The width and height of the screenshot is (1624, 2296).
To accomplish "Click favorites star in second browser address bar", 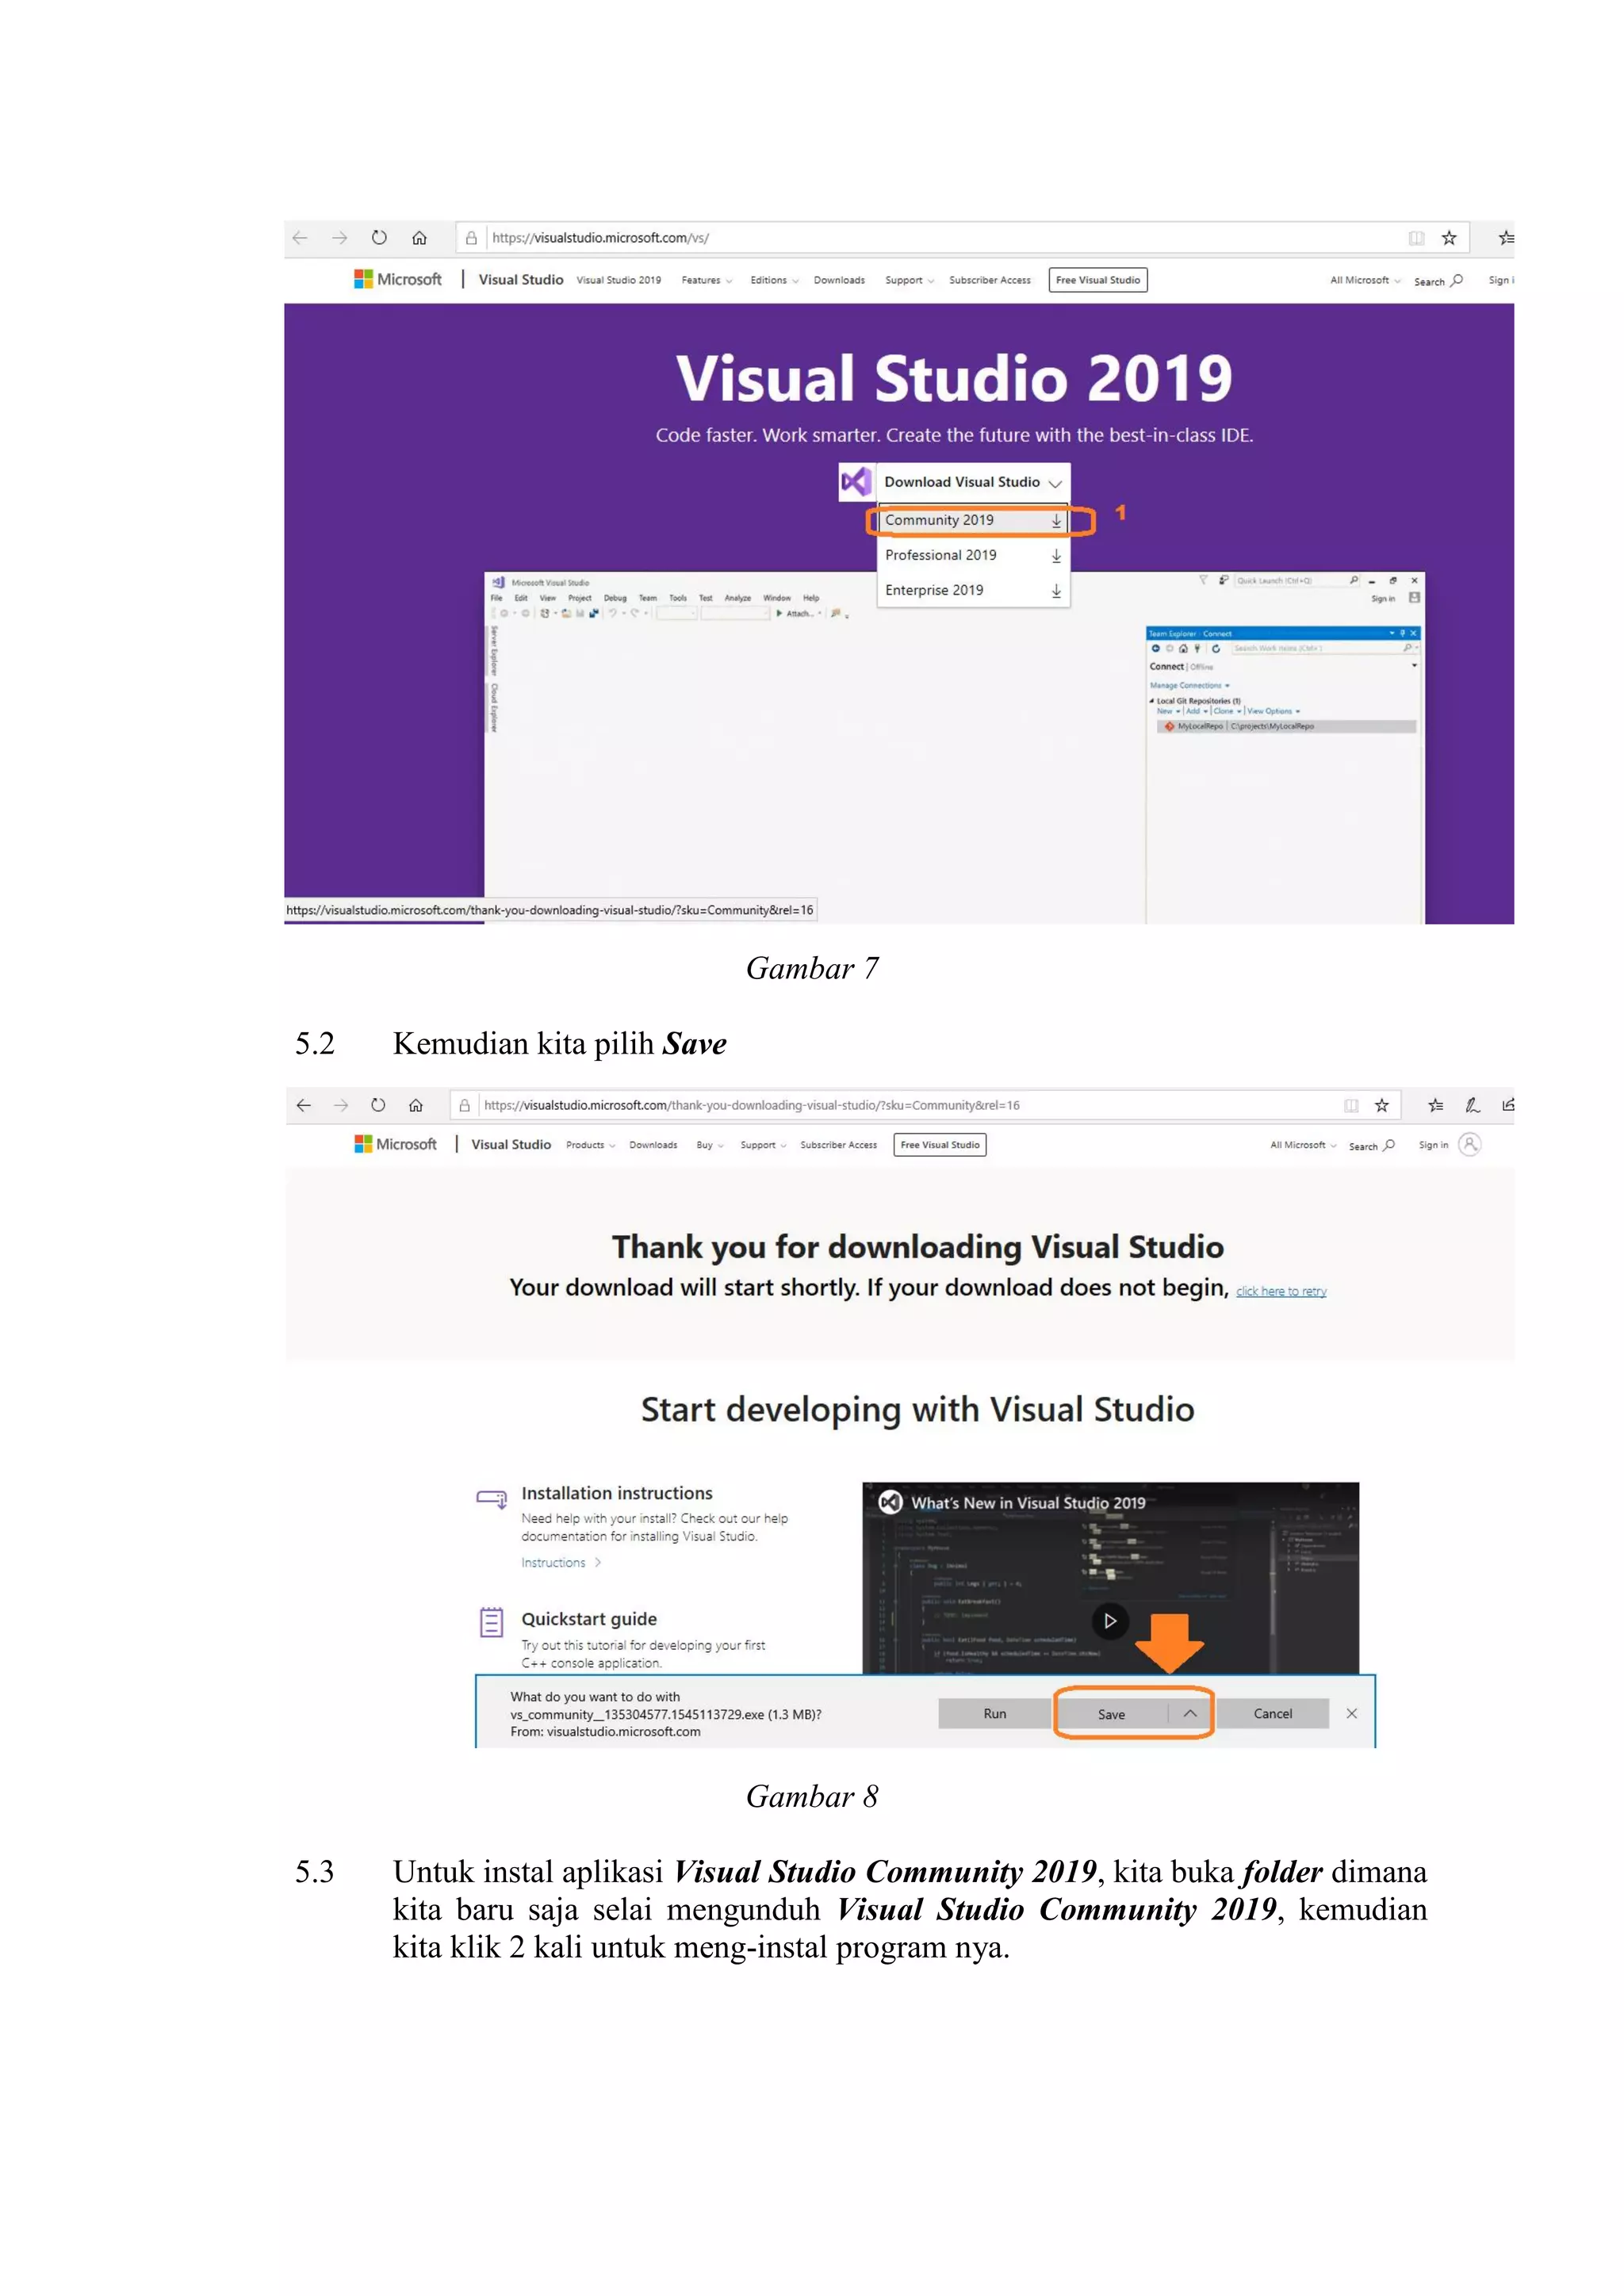I will pyautogui.click(x=1382, y=1105).
